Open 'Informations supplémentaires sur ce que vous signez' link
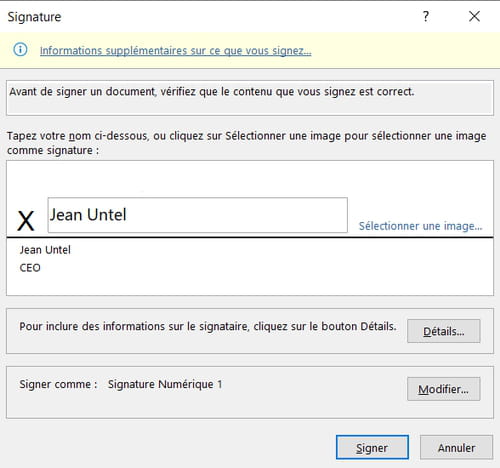 coord(175,51)
